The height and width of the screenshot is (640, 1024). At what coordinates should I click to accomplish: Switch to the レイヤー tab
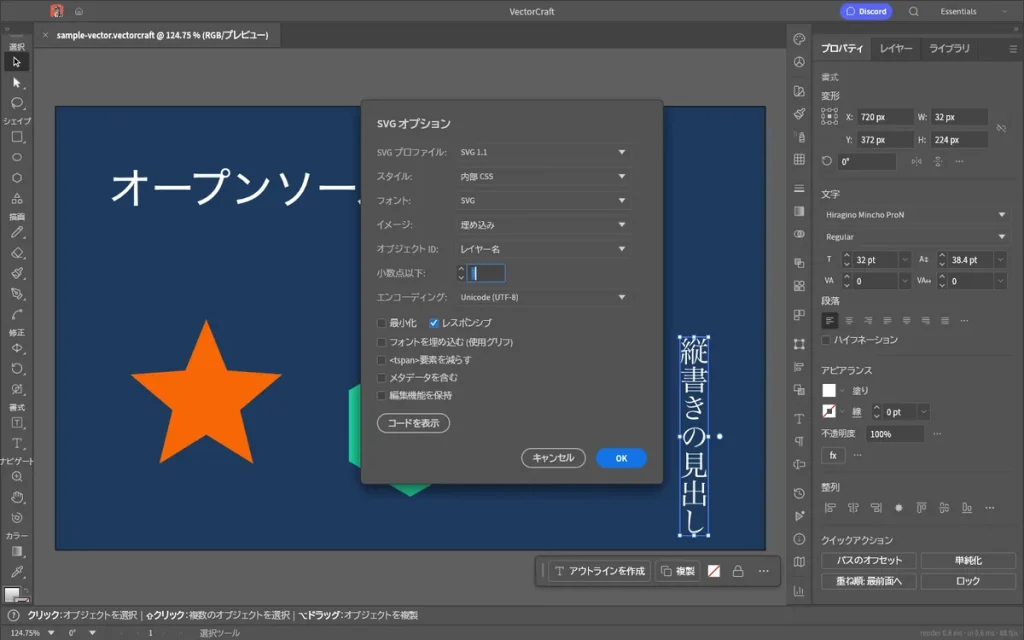pyautogui.click(x=895, y=48)
